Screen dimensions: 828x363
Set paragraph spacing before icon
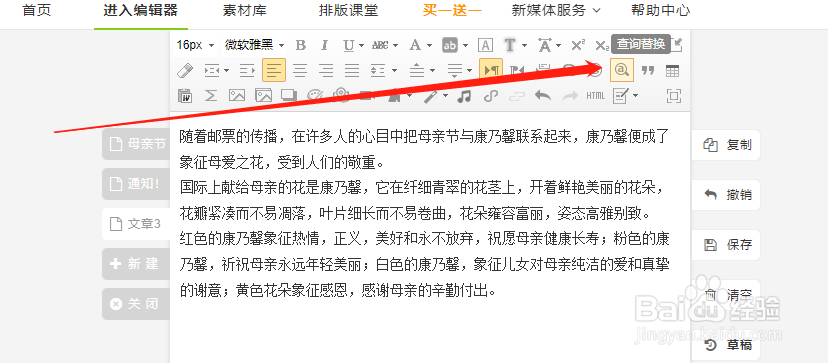pyautogui.click(x=418, y=70)
